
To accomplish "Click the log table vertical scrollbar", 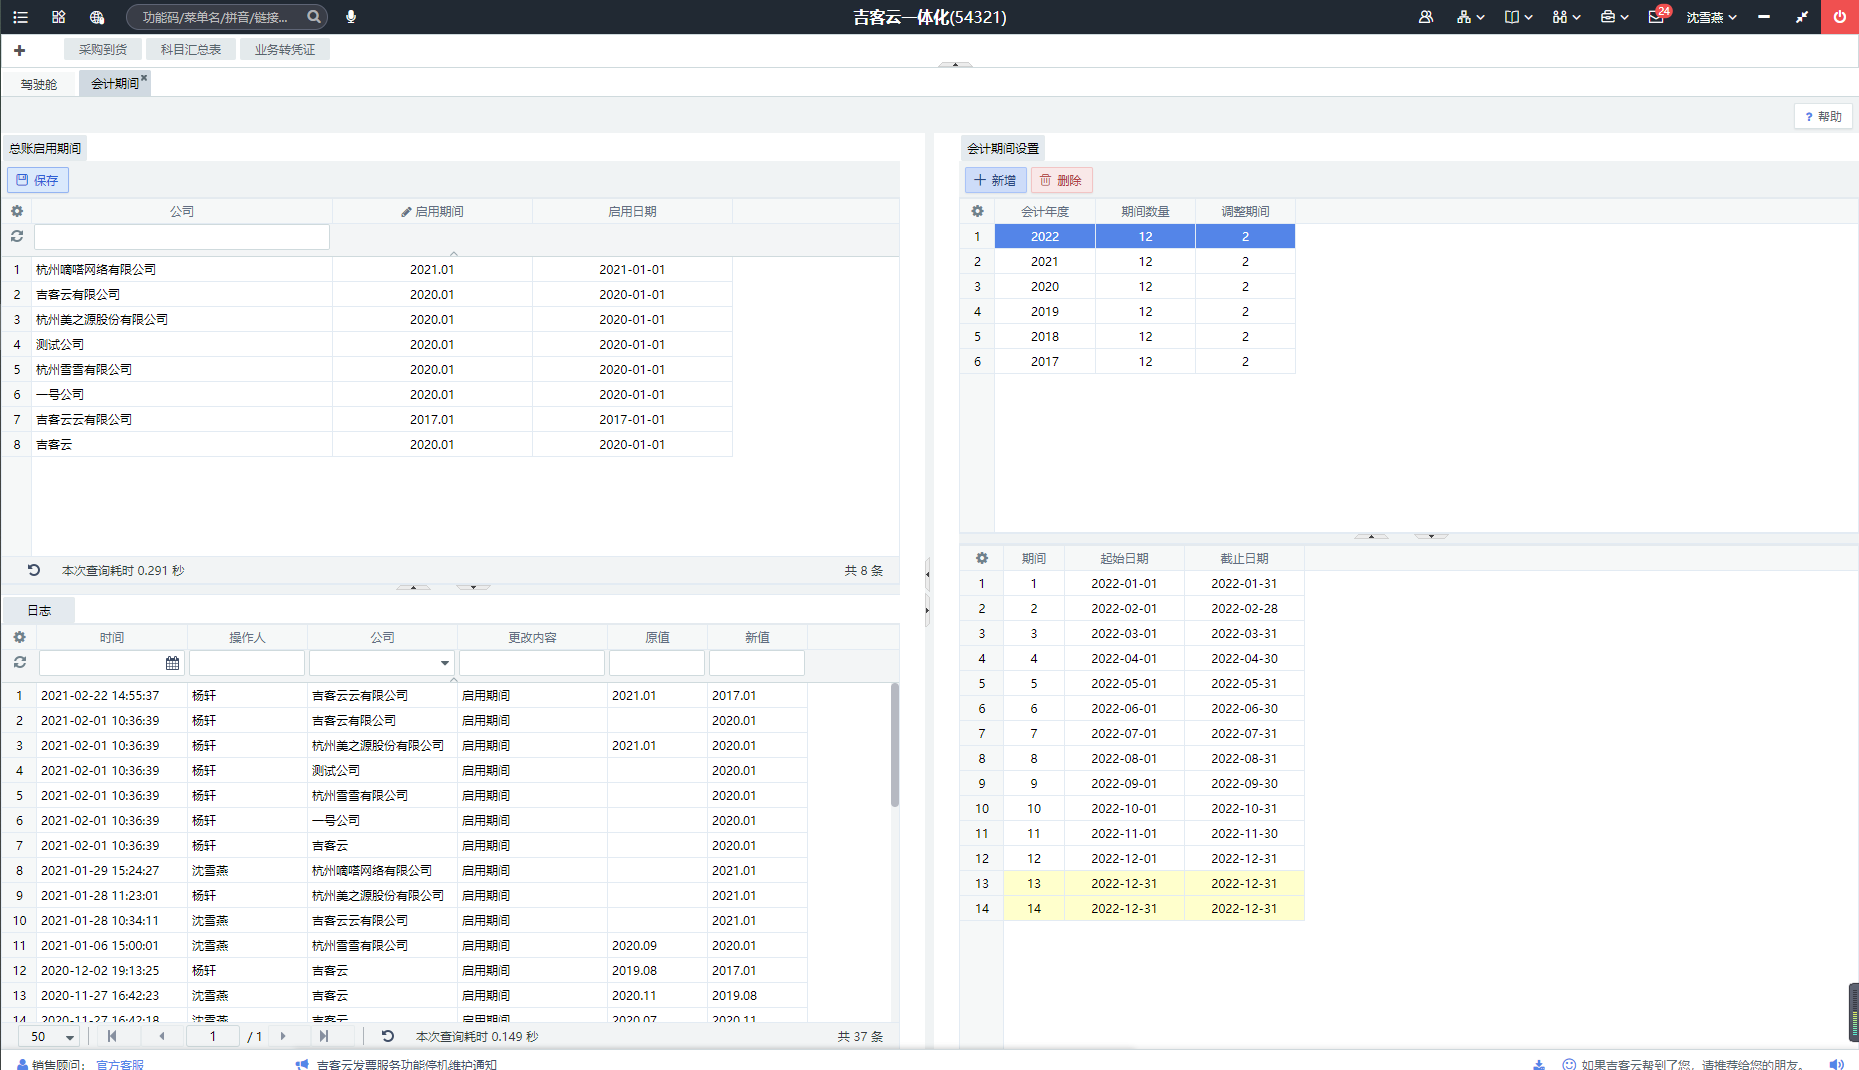I will pyautogui.click(x=895, y=745).
